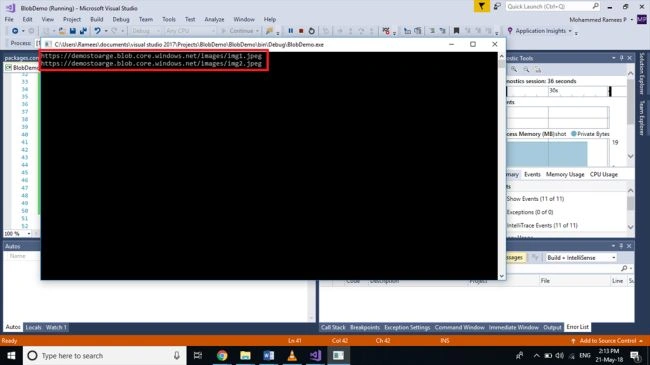Open the Analyze menu
Screen dimensions: 650x365
[x=214, y=19]
